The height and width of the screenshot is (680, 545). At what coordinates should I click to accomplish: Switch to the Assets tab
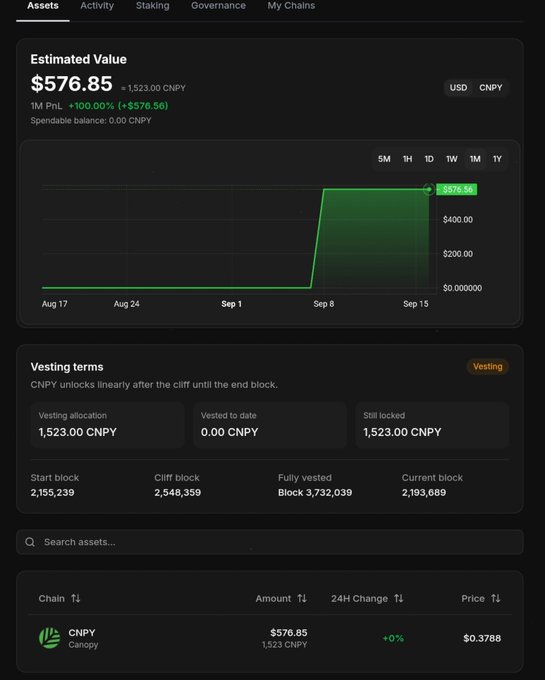click(x=42, y=6)
